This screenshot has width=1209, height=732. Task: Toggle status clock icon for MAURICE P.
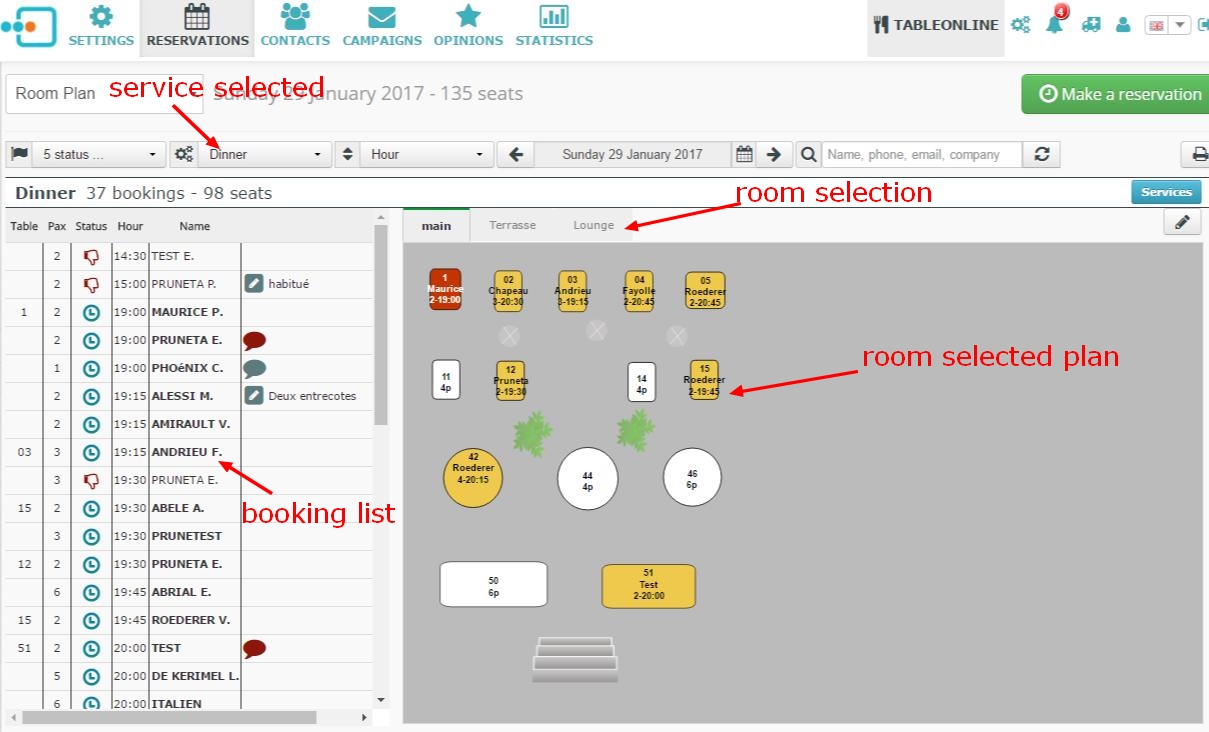[x=91, y=312]
